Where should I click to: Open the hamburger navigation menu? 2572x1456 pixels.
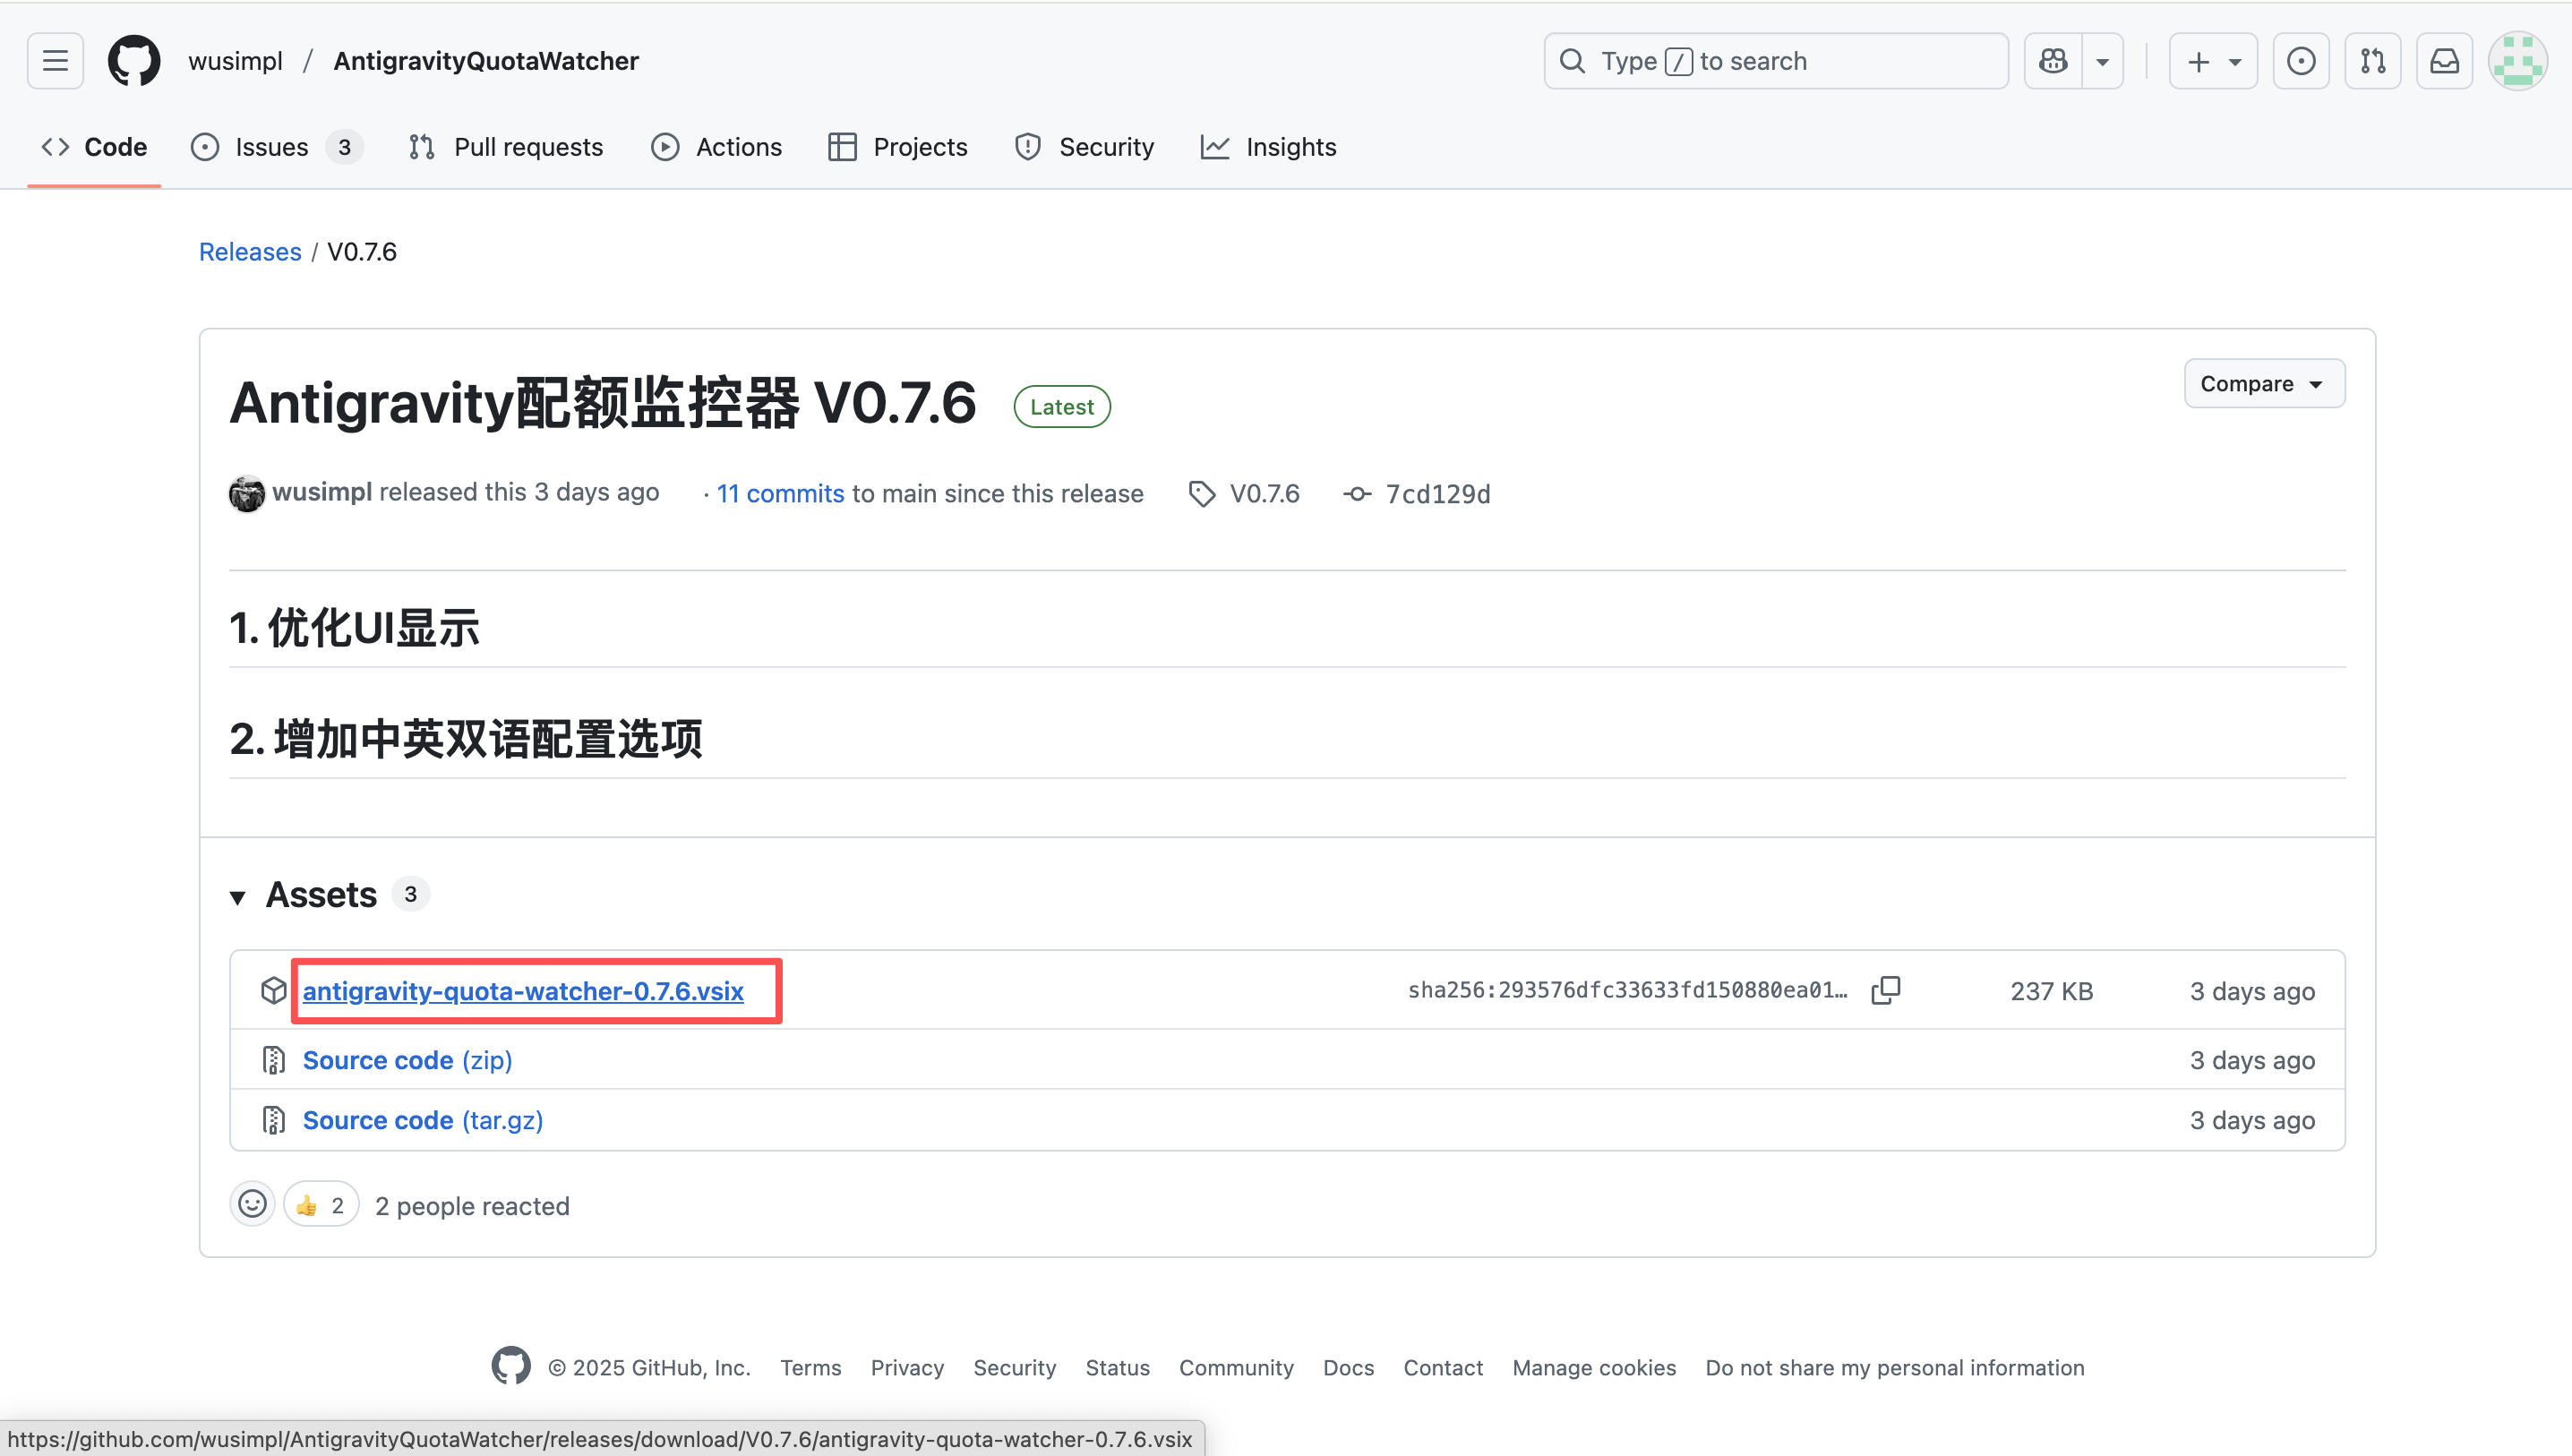[x=55, y=61]
